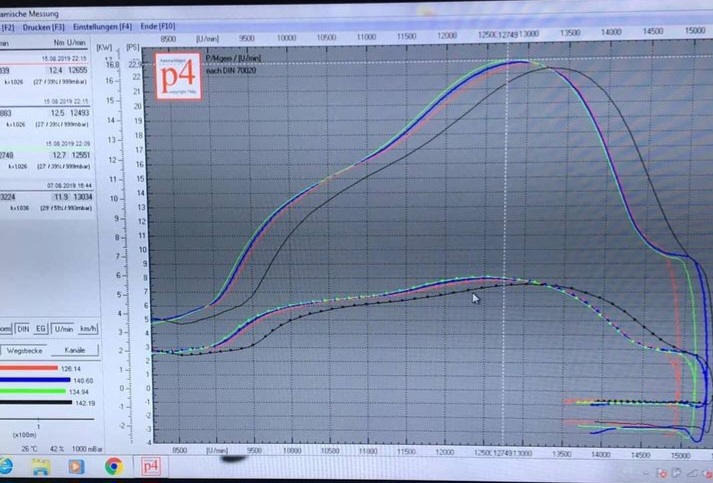
Task: Select the red measurement bar 126.14
Action: coord(30,368)
